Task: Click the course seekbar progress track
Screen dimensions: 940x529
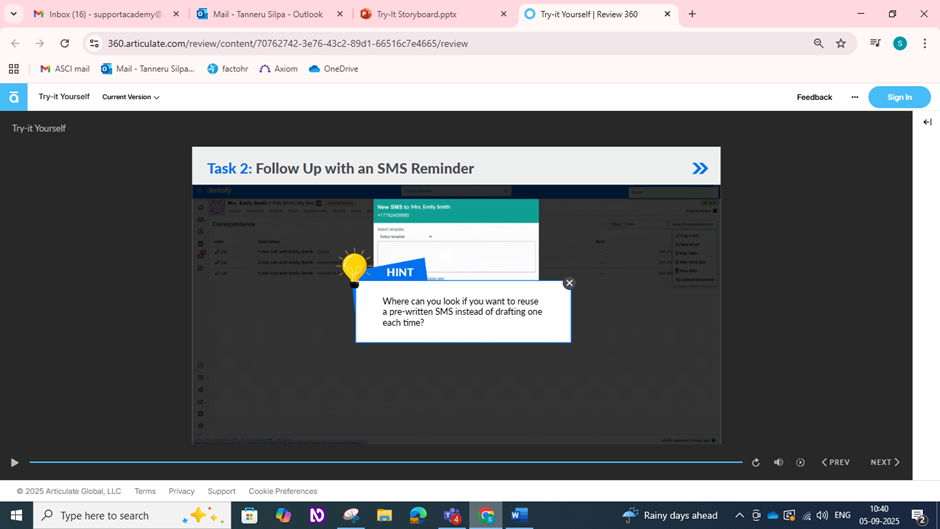Action: click(x=385, y=462)
